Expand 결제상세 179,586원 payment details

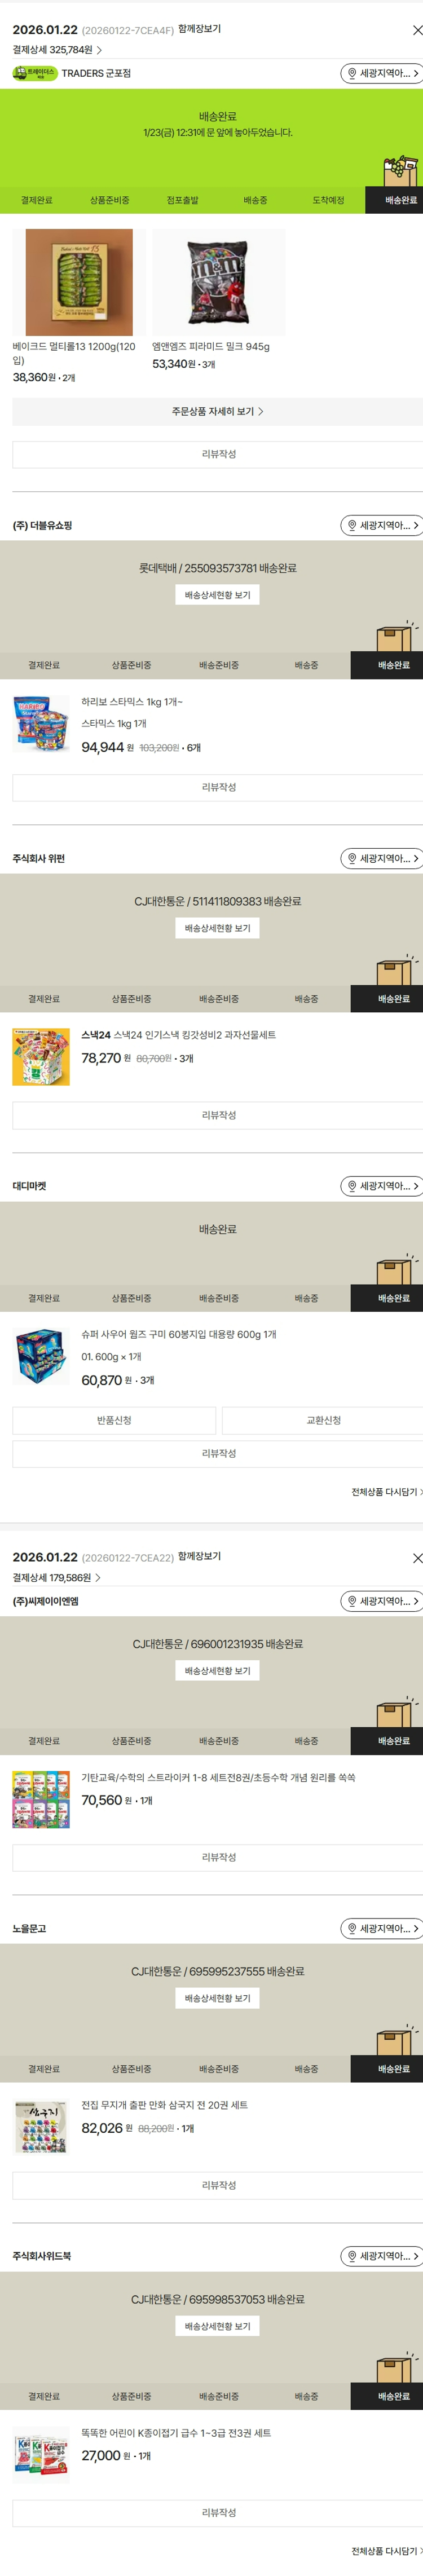[56, 1577]
